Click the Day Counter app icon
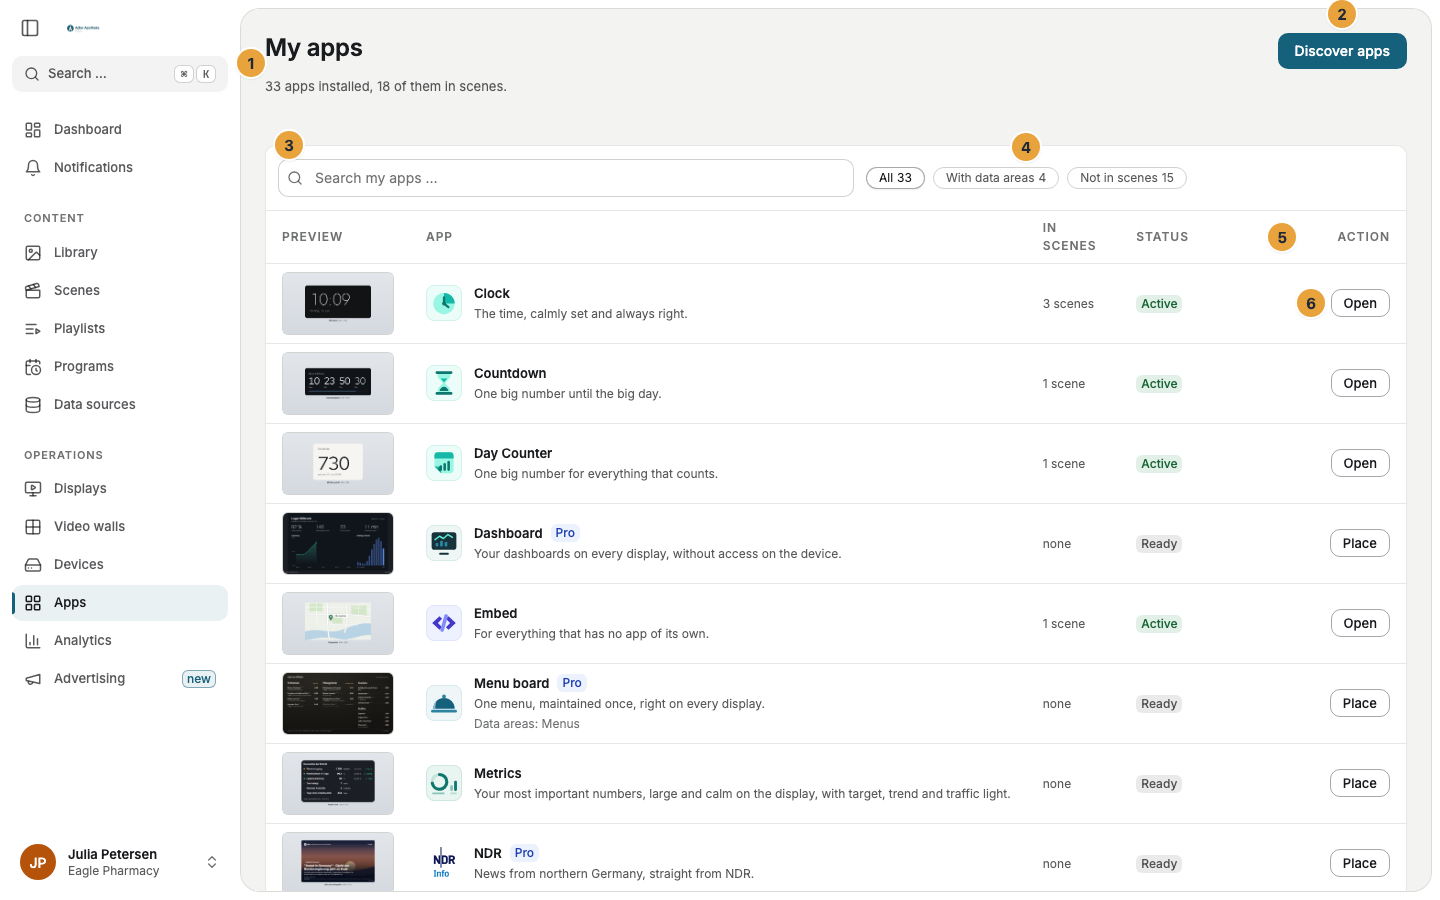The height and width of the screenshot is (900, 1440). (444, 463)
